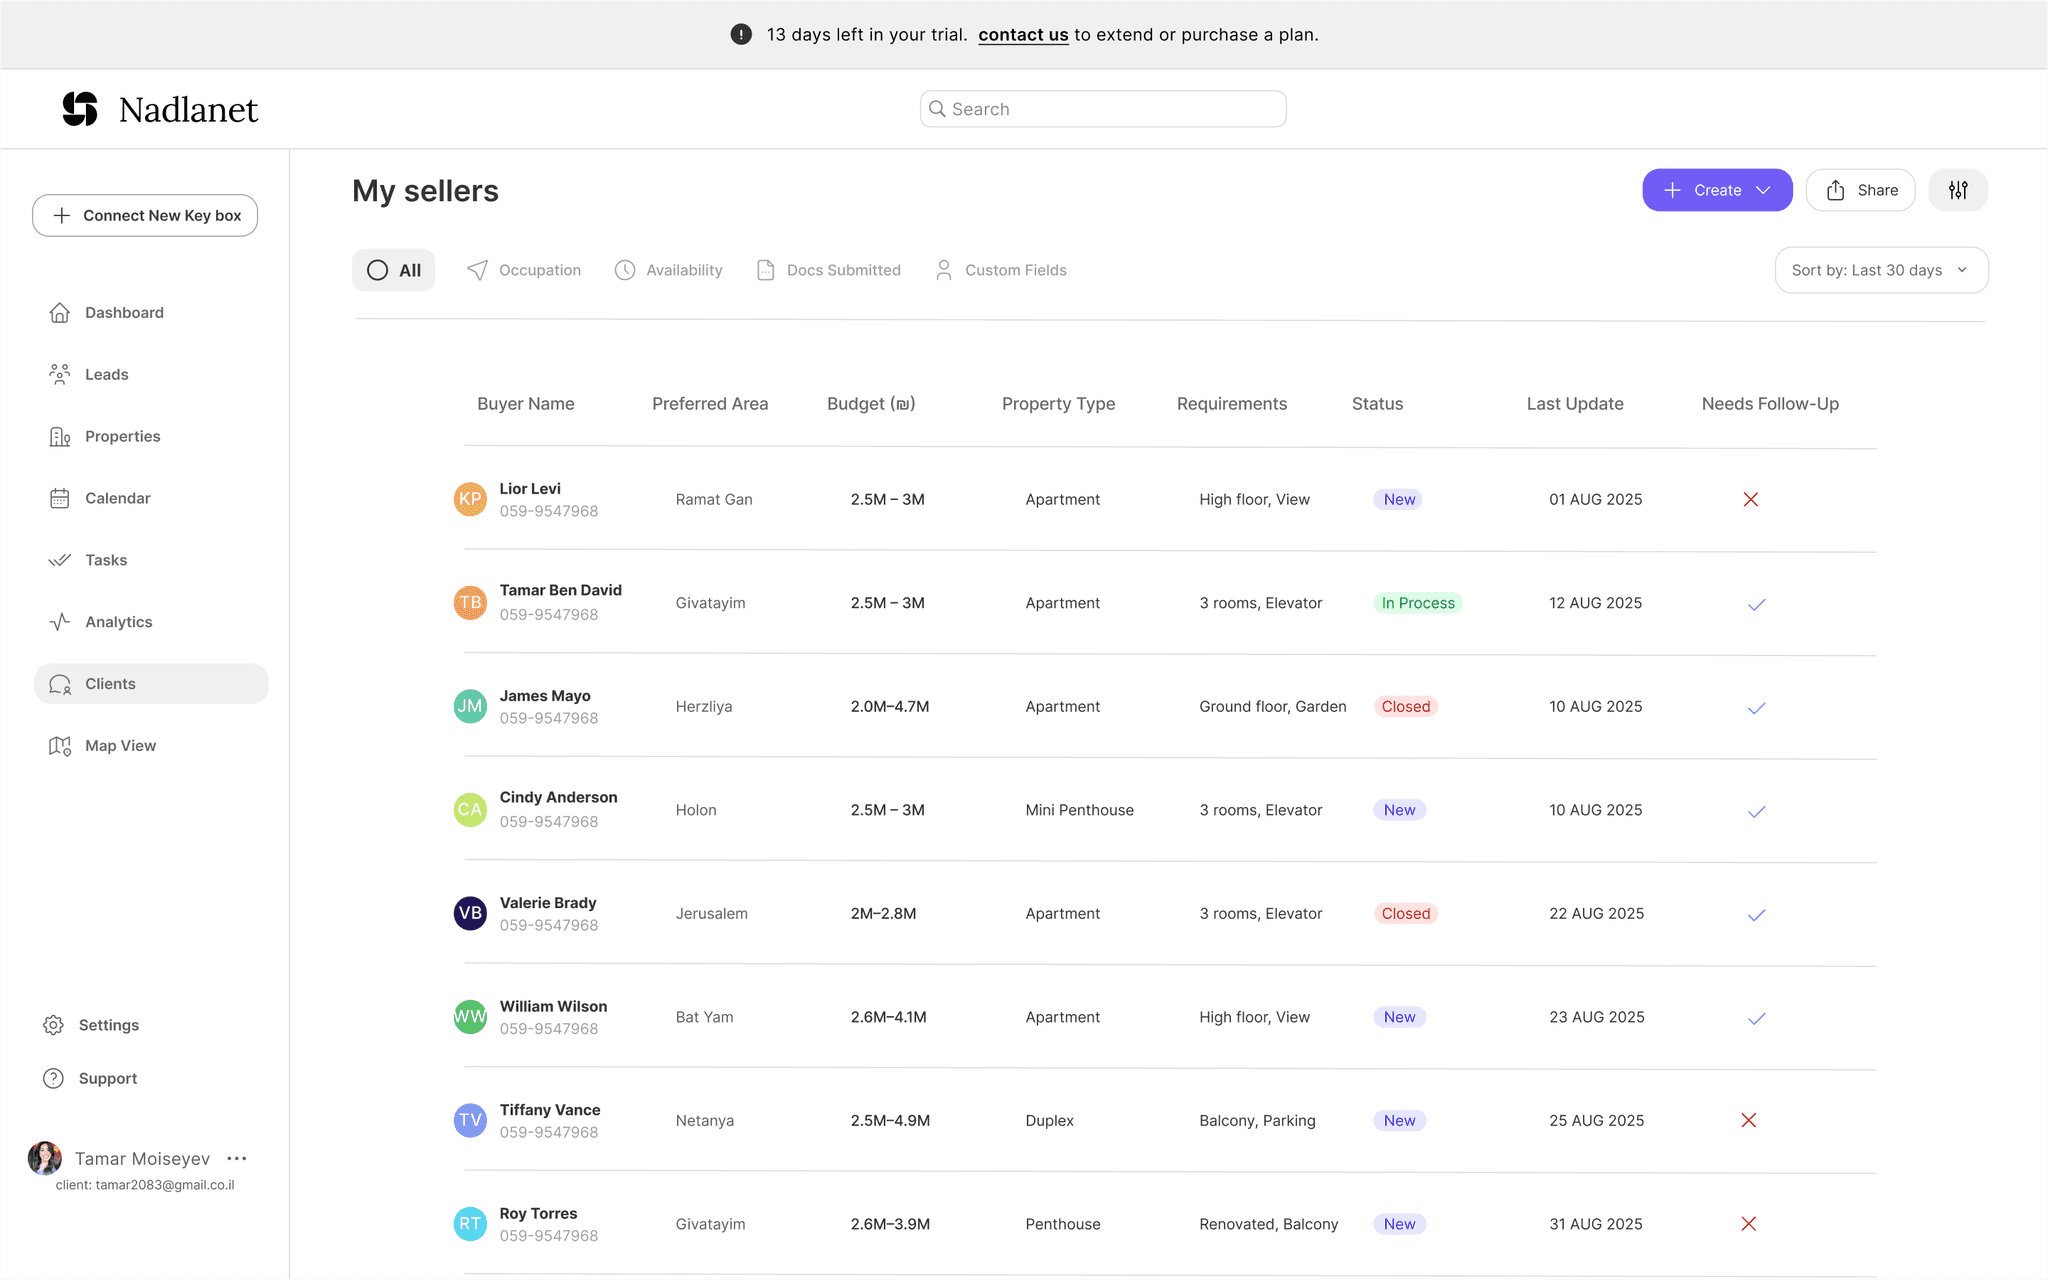This screenshot has width=2048, height=1280.
Task: Open the Support help icon
Action: [54, 1078]
